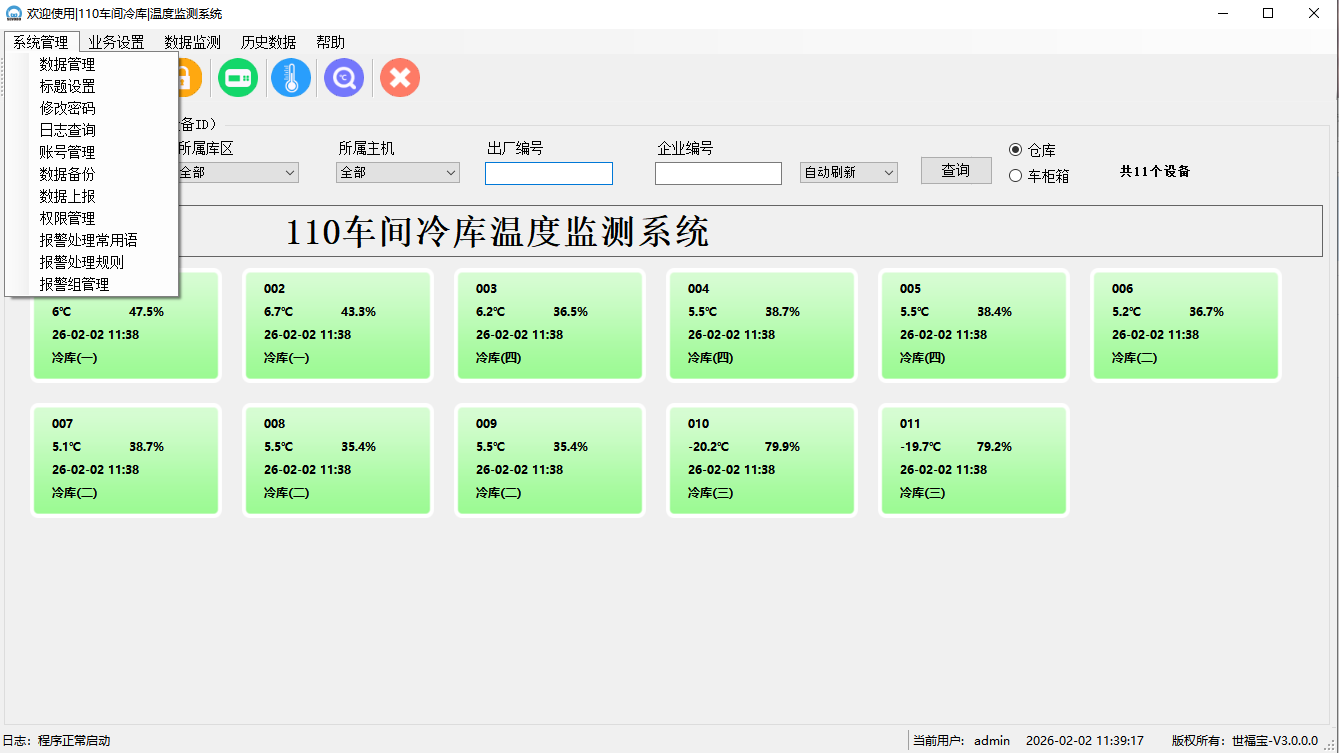1339x753 pixels.
Task: Open the 自动刷新 dropdown
Action: coord(848,173)
